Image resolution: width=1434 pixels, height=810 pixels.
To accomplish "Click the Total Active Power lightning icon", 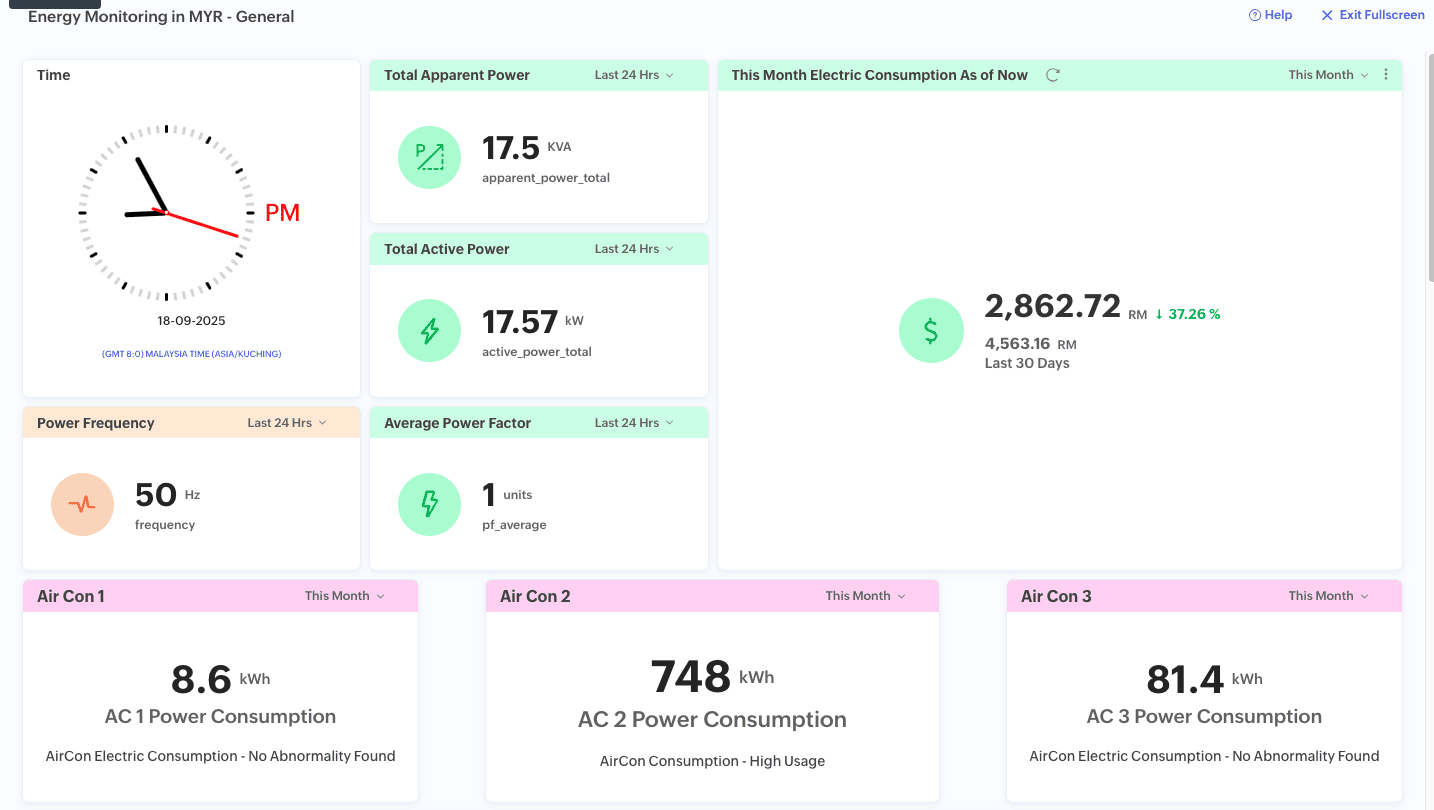I will pyautogui.click(x=429, y=331).
